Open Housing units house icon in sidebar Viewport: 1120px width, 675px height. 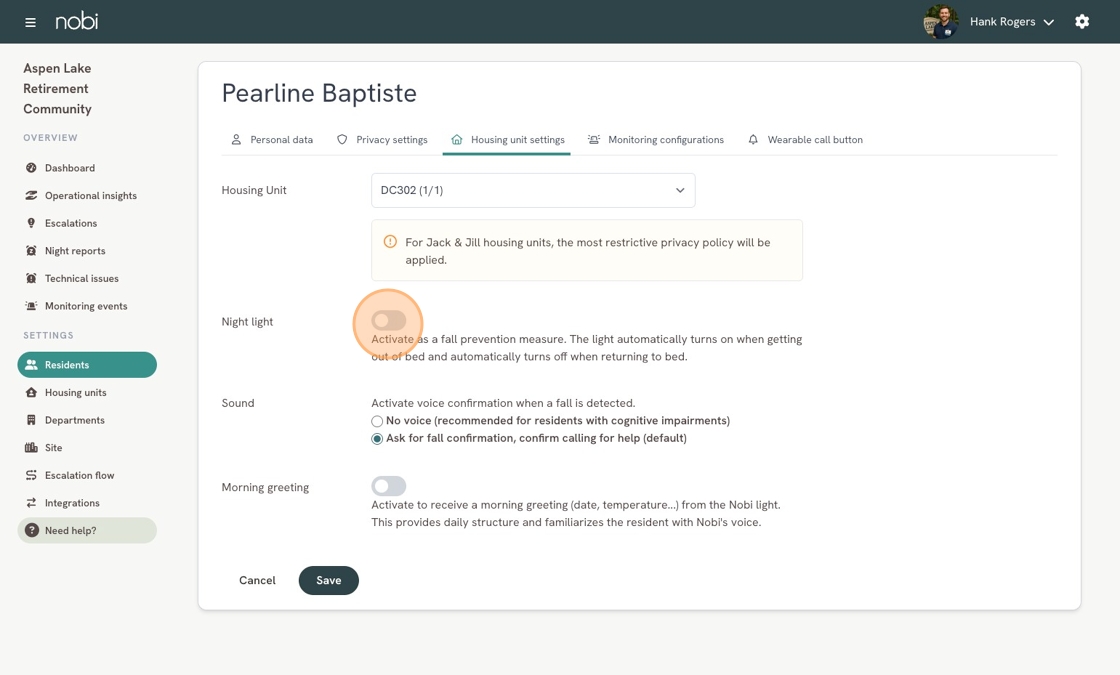click(31, 392)
